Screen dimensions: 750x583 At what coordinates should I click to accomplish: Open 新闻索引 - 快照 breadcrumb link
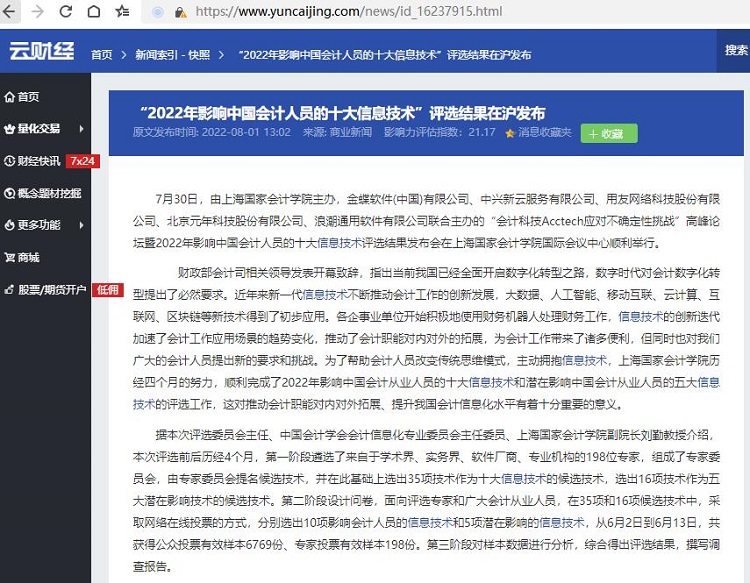173,54
